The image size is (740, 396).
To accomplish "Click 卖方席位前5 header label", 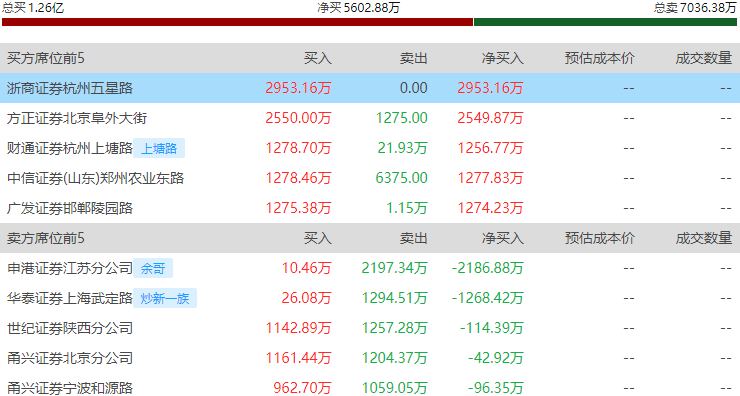I will [x=45, y=238].
